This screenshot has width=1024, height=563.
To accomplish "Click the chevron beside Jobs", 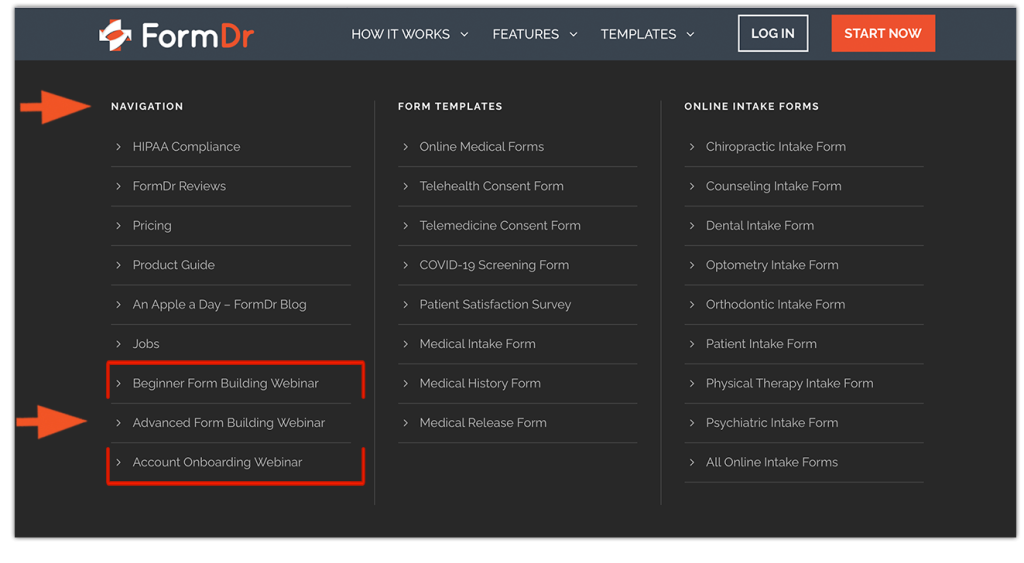I will [x=118, y=344].
